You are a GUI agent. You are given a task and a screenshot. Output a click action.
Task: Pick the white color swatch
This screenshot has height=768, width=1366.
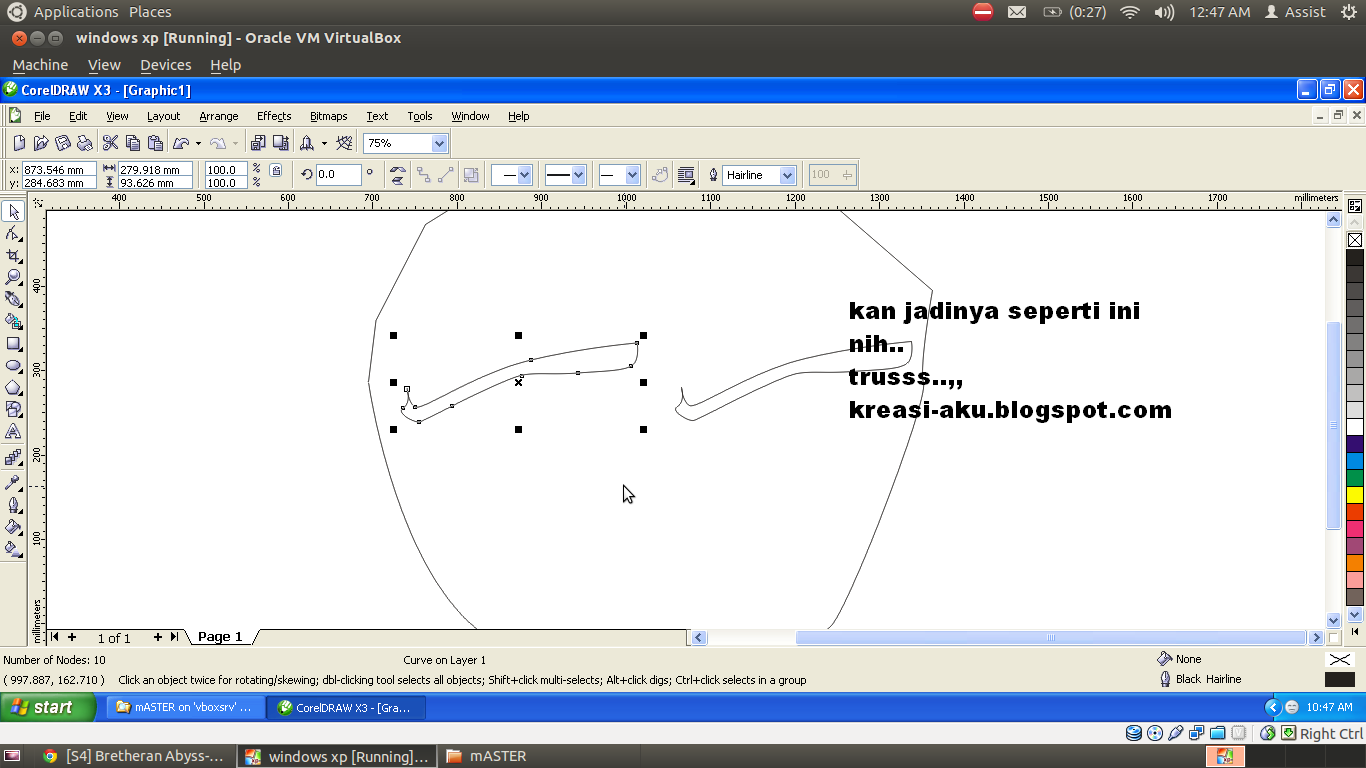click(1355, 428)
